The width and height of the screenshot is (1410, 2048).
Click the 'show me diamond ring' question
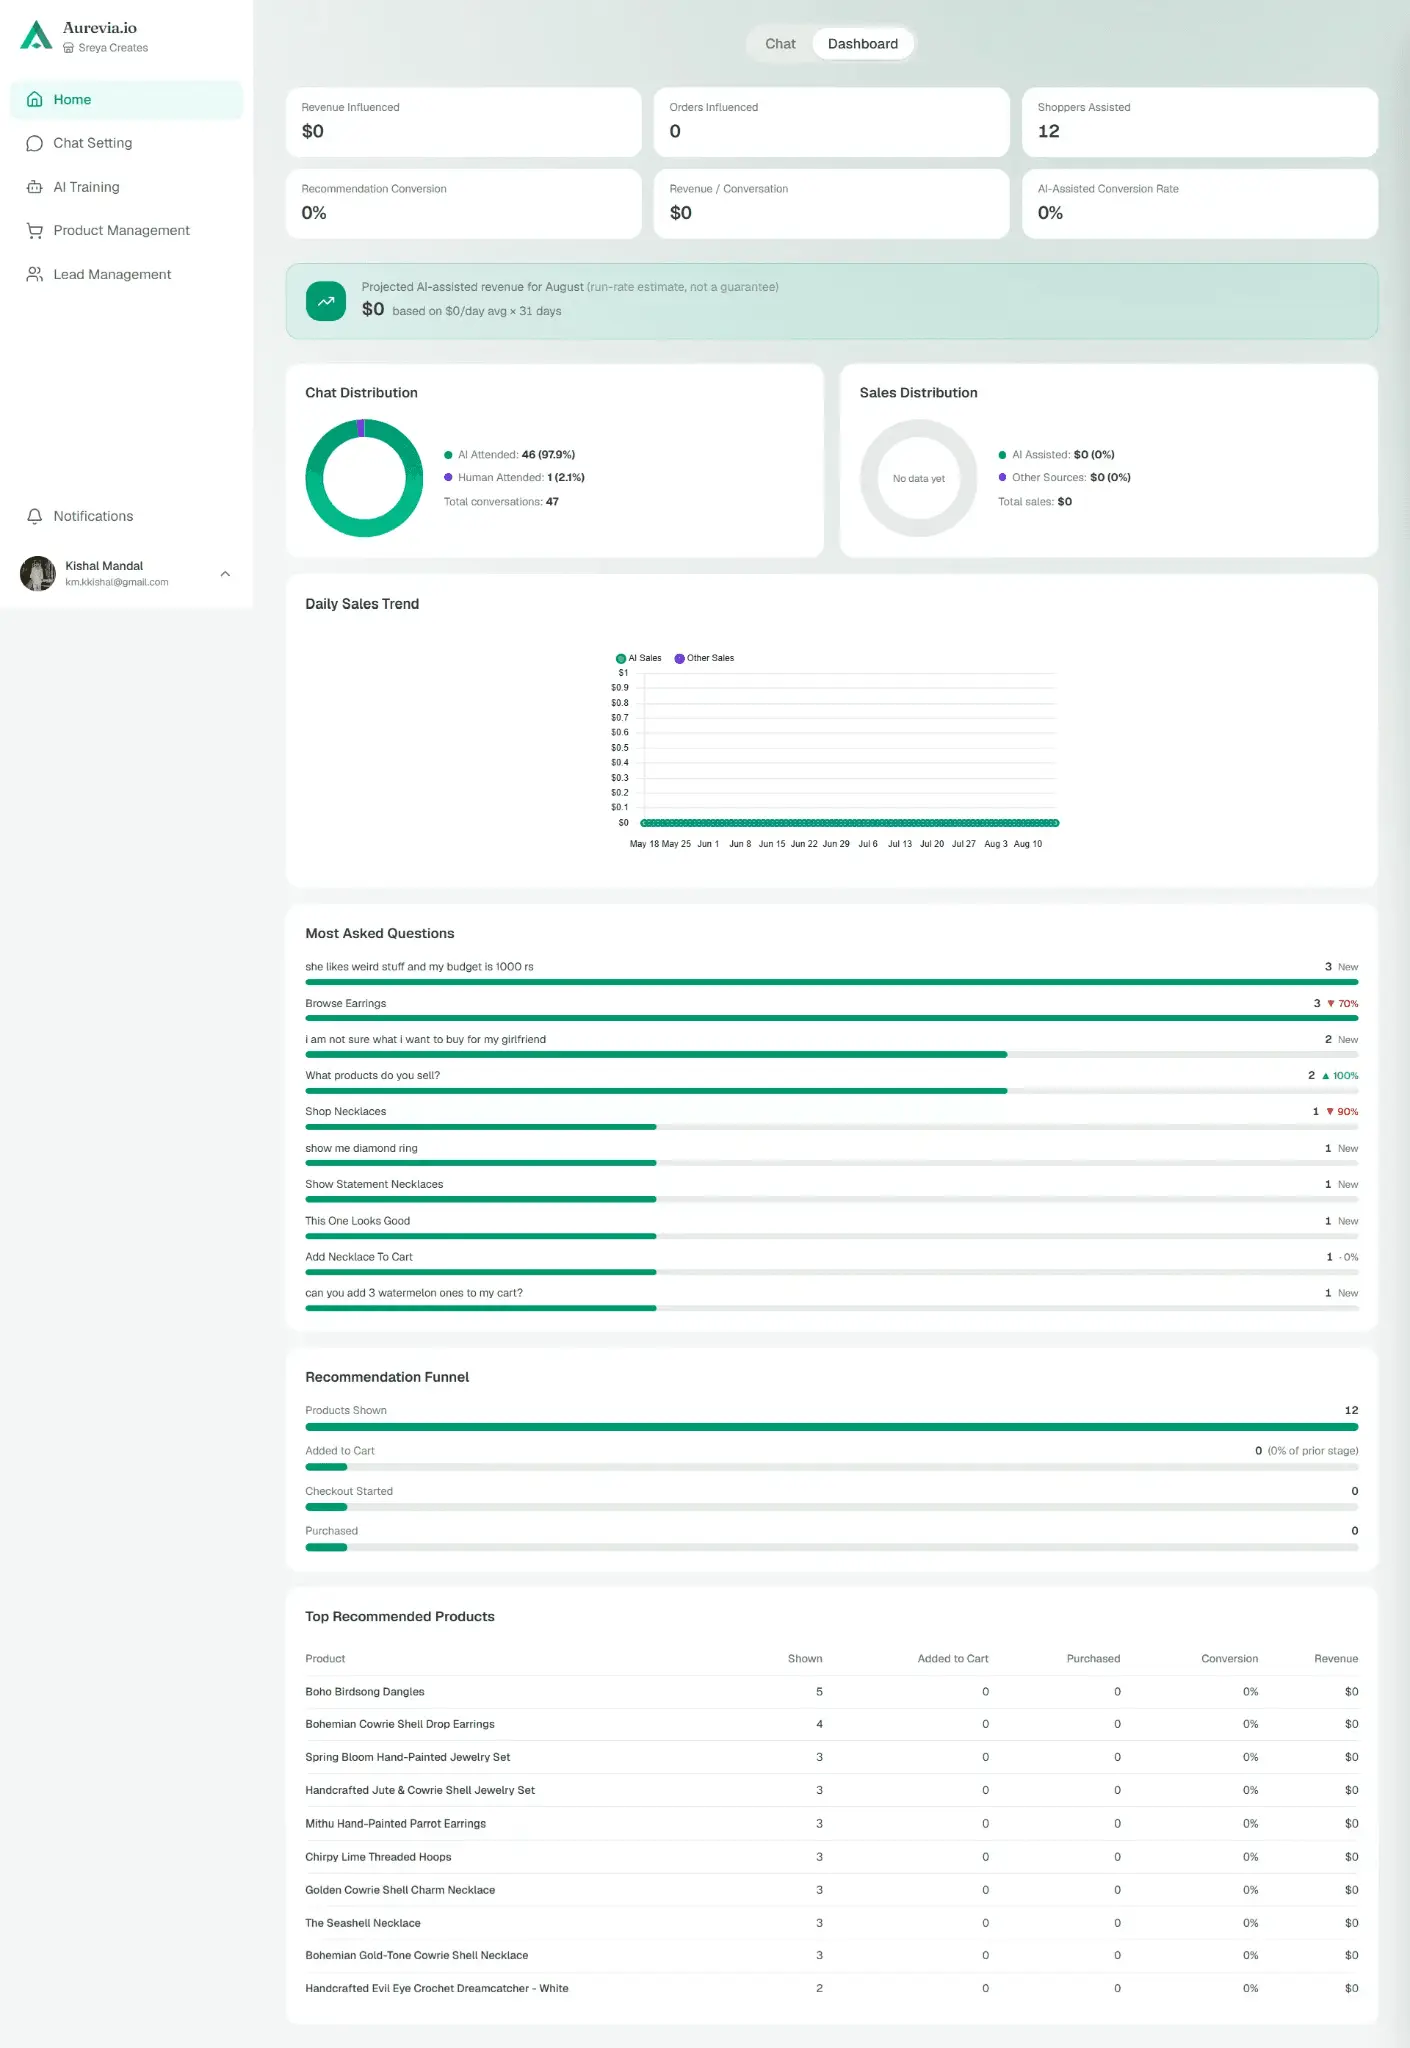[x=361, y=1148]
